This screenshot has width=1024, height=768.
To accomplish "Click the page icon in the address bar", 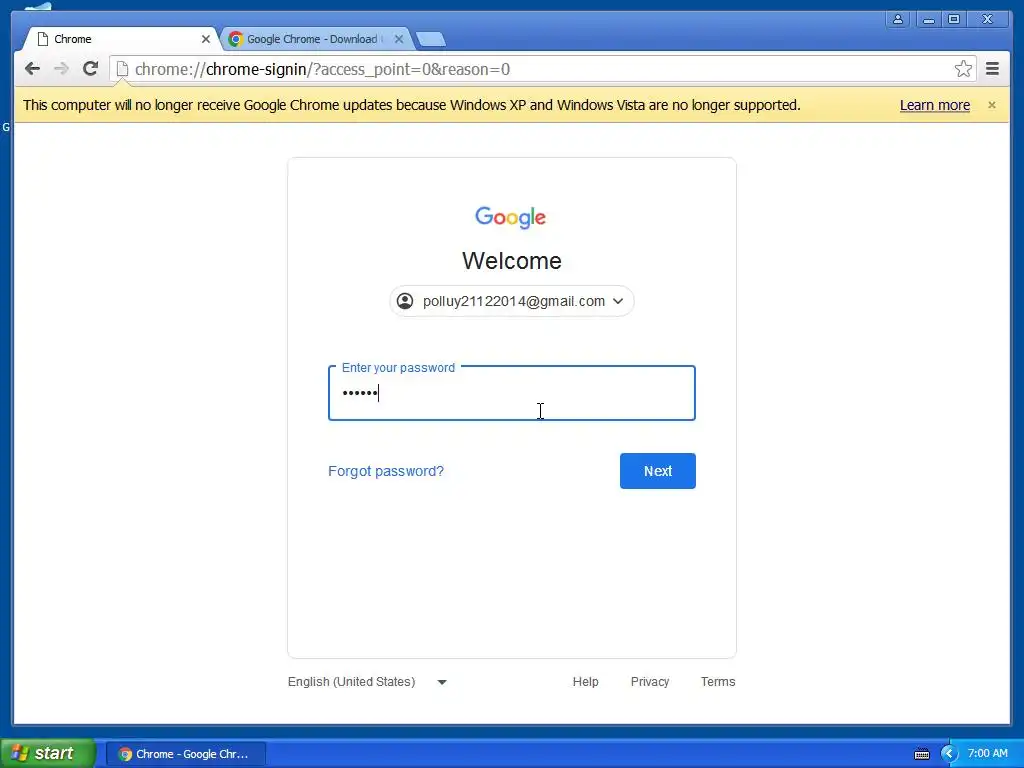I will pyautogui.click(x=121, y=69).
